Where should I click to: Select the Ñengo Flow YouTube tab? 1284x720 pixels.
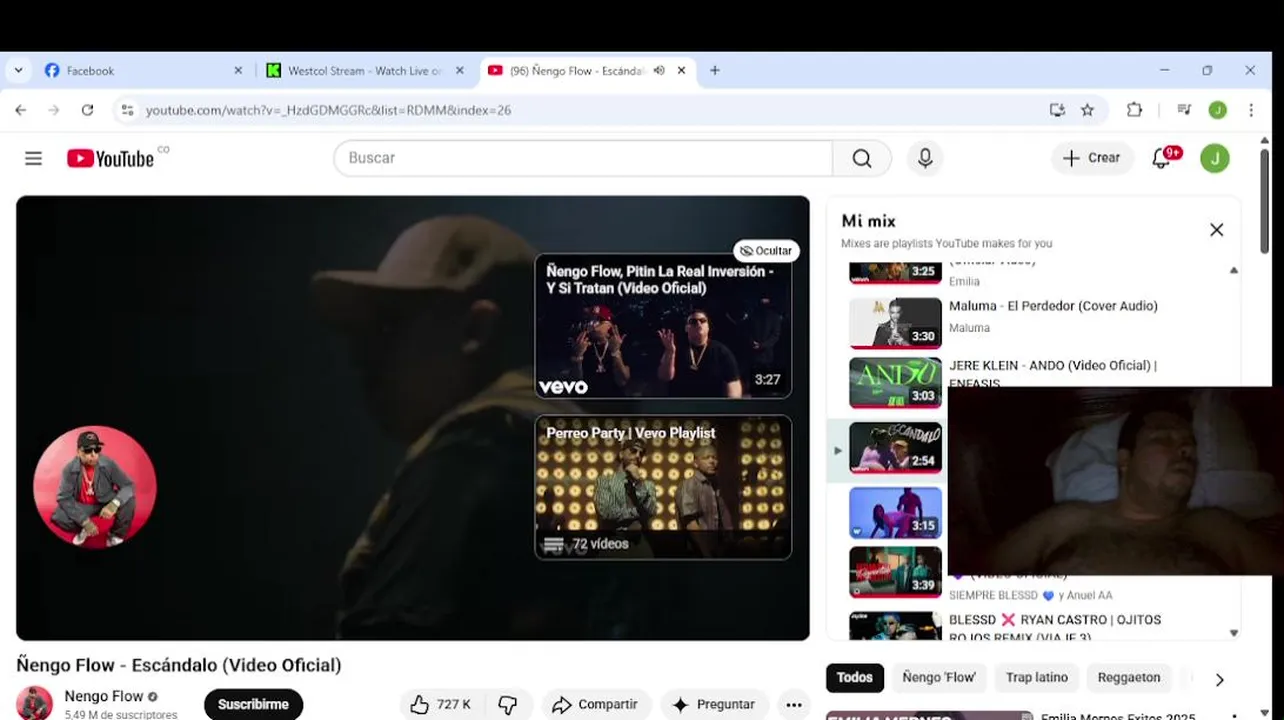point(587,71)
